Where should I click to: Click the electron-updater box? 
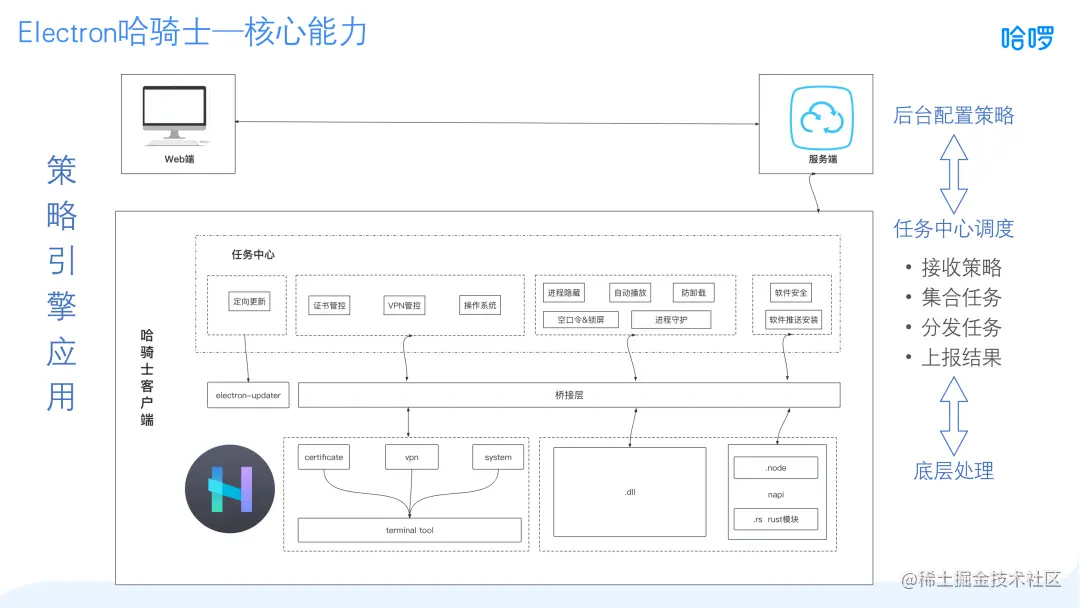248,395
